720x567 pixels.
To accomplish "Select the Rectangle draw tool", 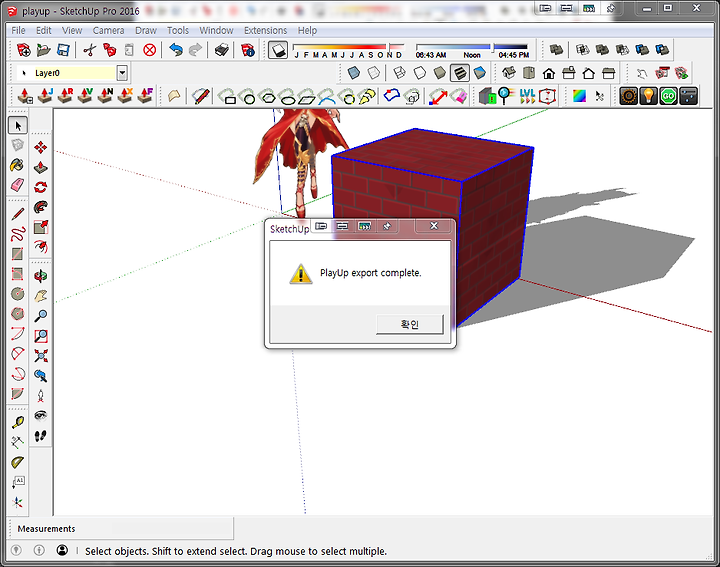I will point(17,254).
